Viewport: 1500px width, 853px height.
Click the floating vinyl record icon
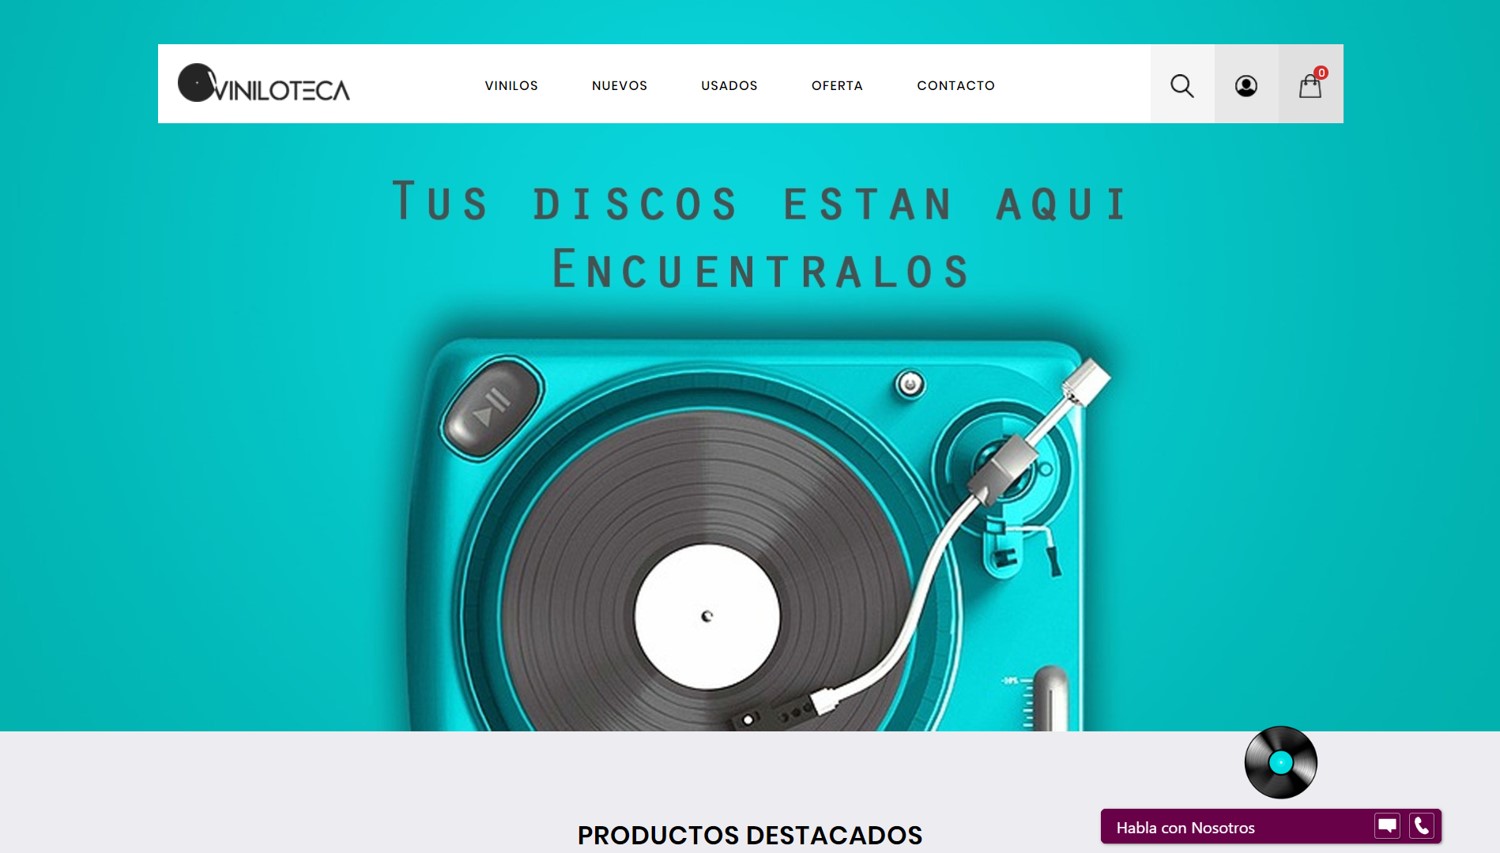1281,762
